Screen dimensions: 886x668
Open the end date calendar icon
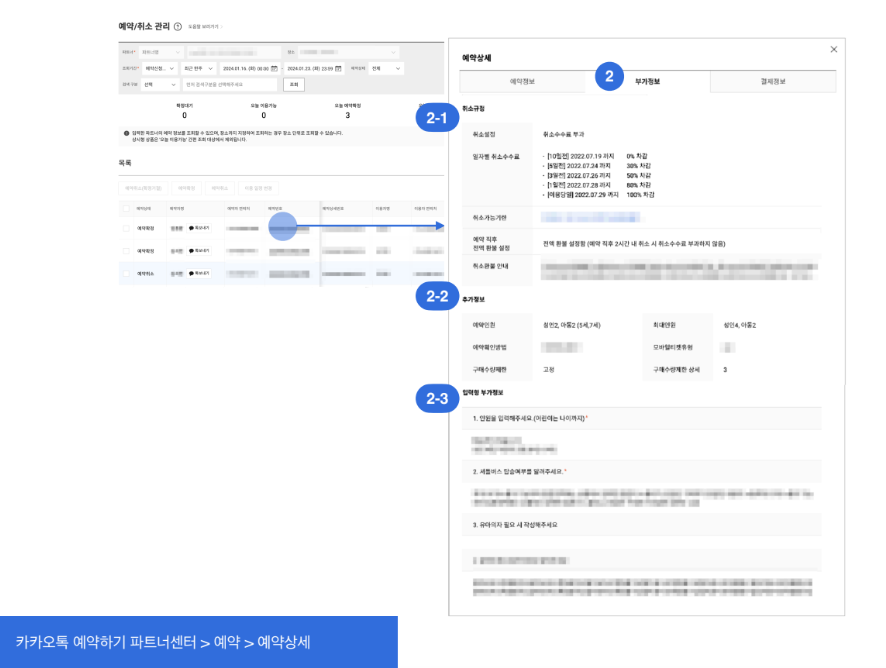click(338, 69)
